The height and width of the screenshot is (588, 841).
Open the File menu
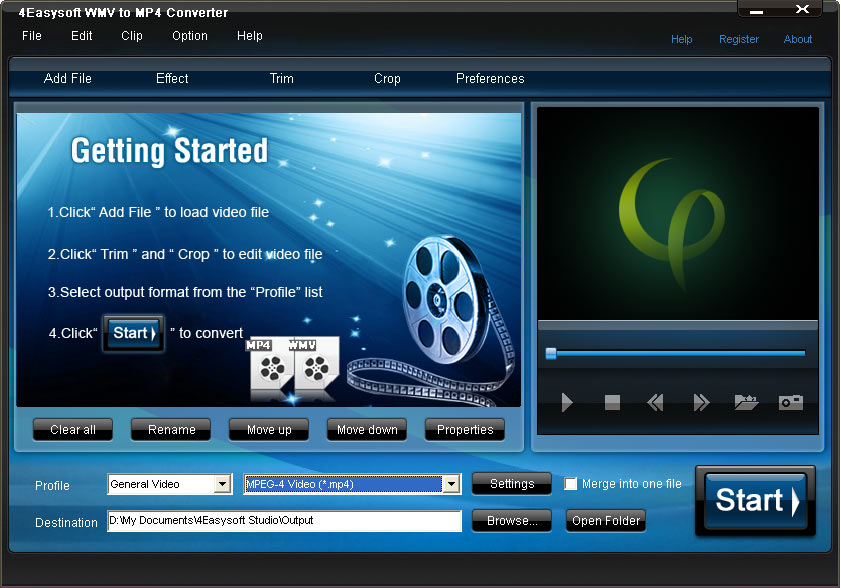coord(31,36)
